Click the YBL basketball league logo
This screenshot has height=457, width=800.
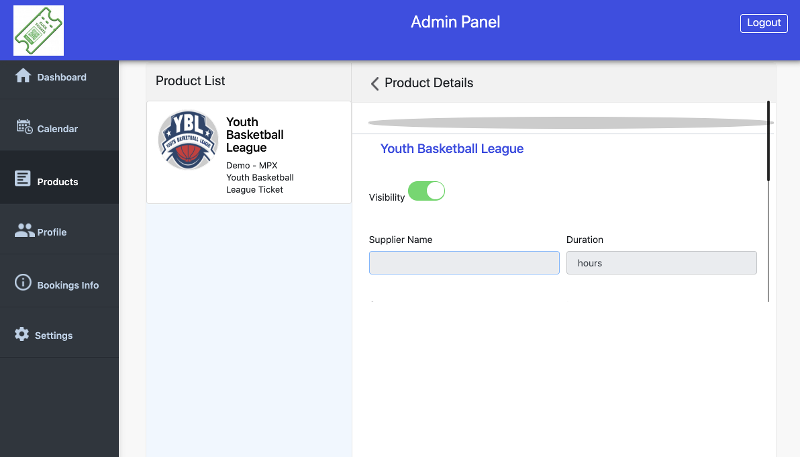coord(188,140)
